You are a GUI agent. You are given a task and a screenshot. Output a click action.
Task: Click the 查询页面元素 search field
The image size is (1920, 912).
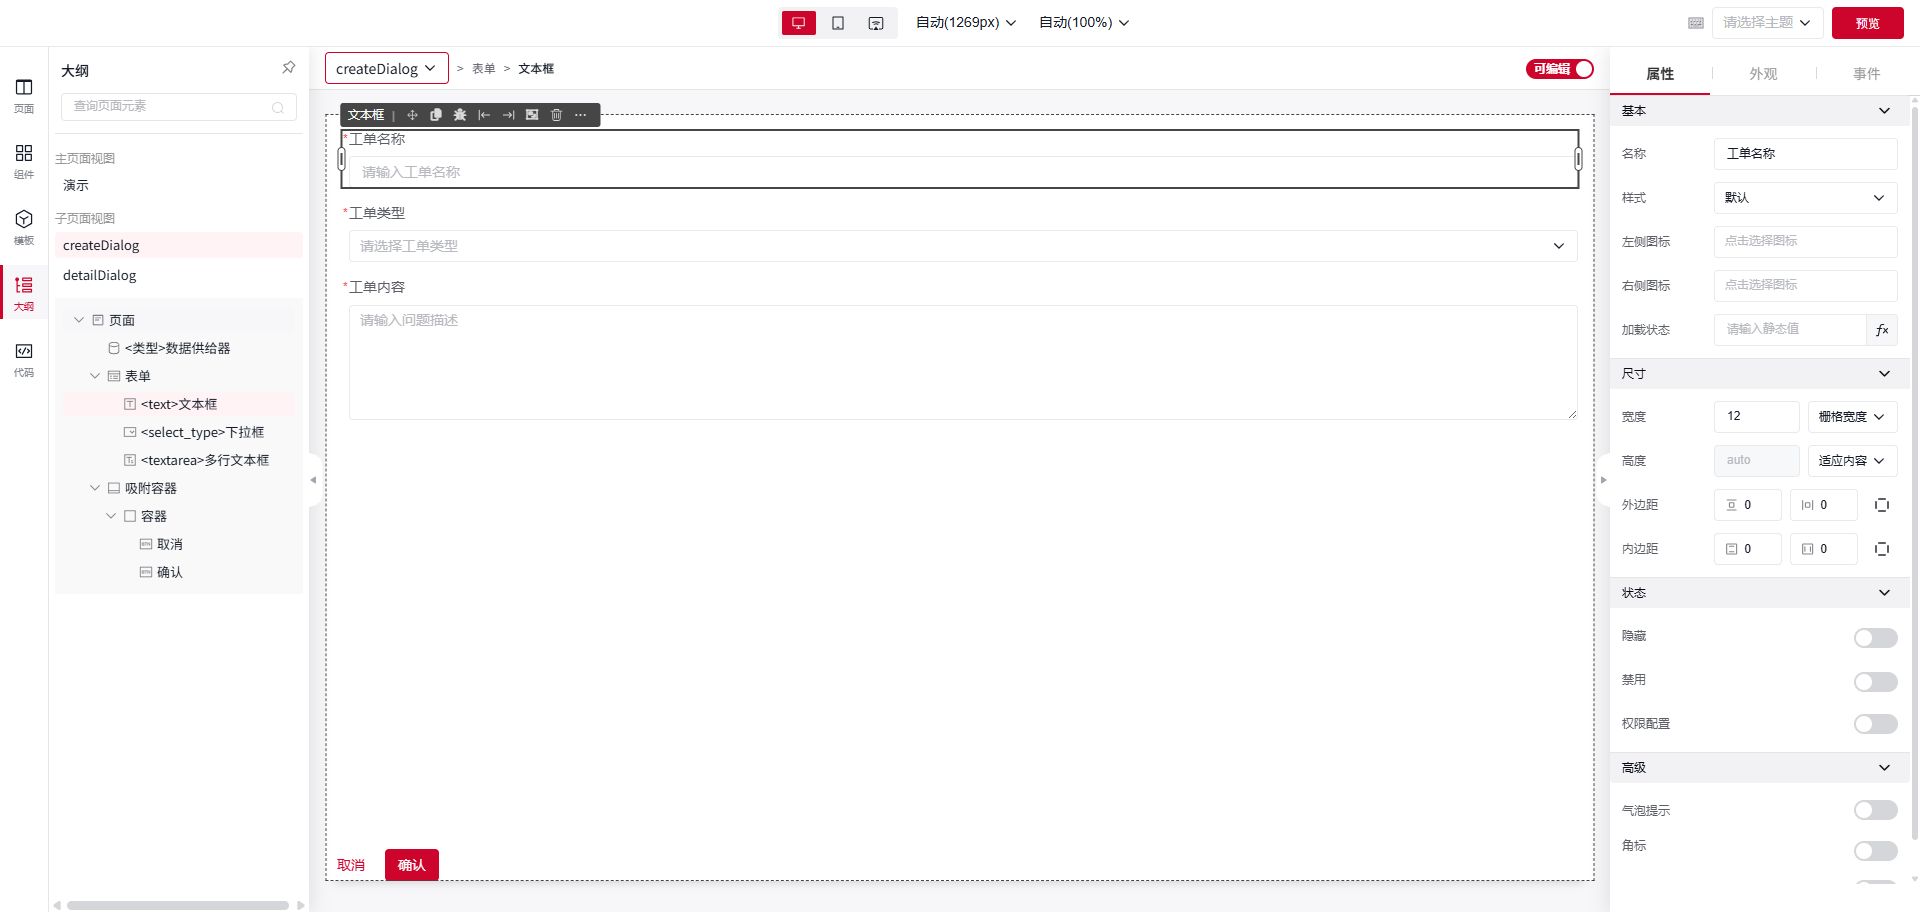click(x=170, y=106)
